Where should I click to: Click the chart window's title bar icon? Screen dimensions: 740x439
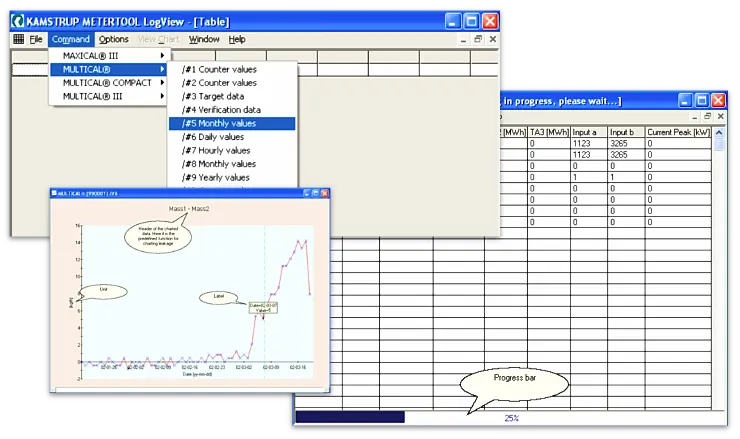pyautogui.click(x=54, y=193)
